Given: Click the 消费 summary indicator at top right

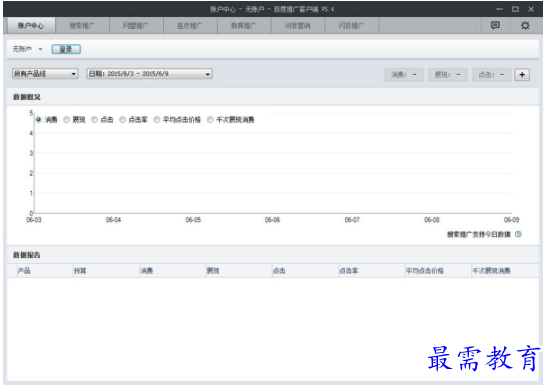Looking at the screenshot, I should [404, 75].
